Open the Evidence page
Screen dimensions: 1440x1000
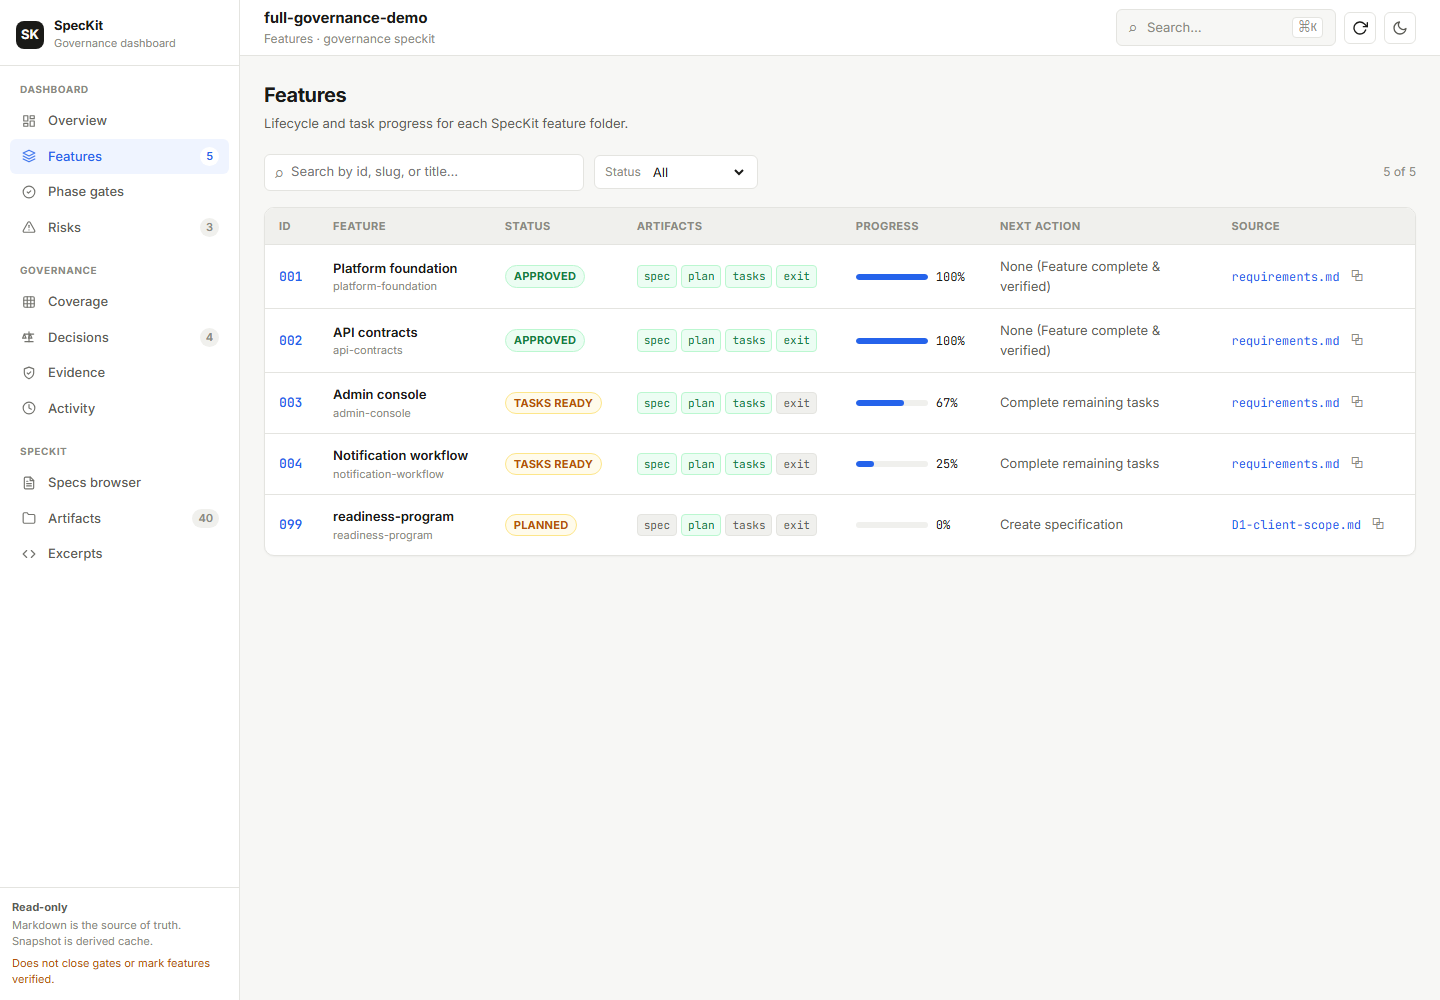click(119, 373)
